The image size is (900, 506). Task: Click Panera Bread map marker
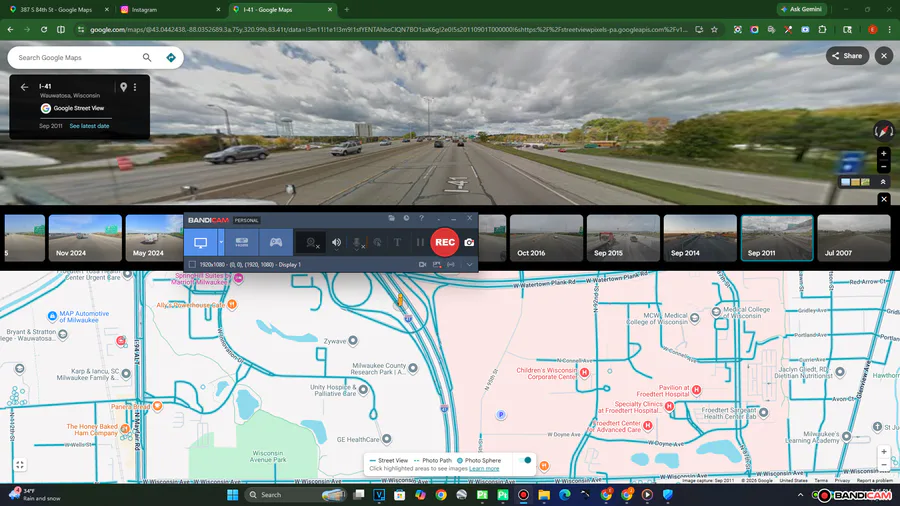tap(157, 406)
